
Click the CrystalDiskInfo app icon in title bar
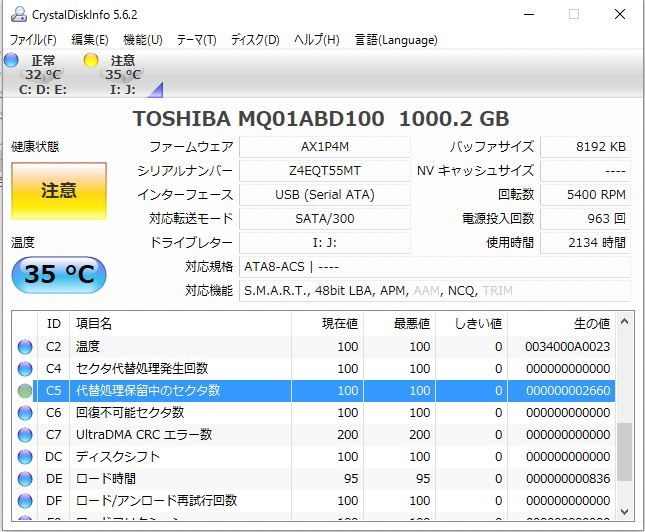(x=19, y=15)
